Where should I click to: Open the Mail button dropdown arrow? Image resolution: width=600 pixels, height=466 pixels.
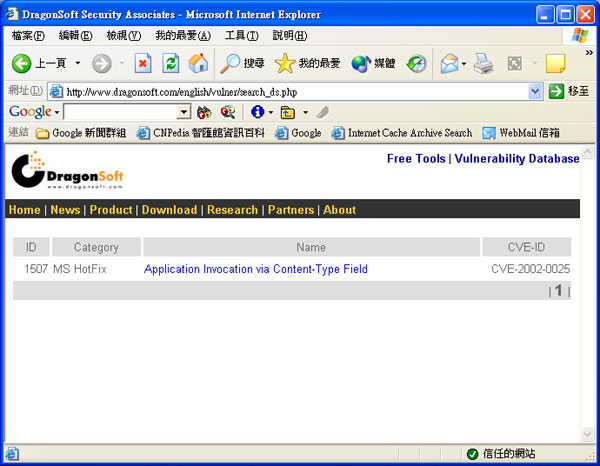coord(463,63)
